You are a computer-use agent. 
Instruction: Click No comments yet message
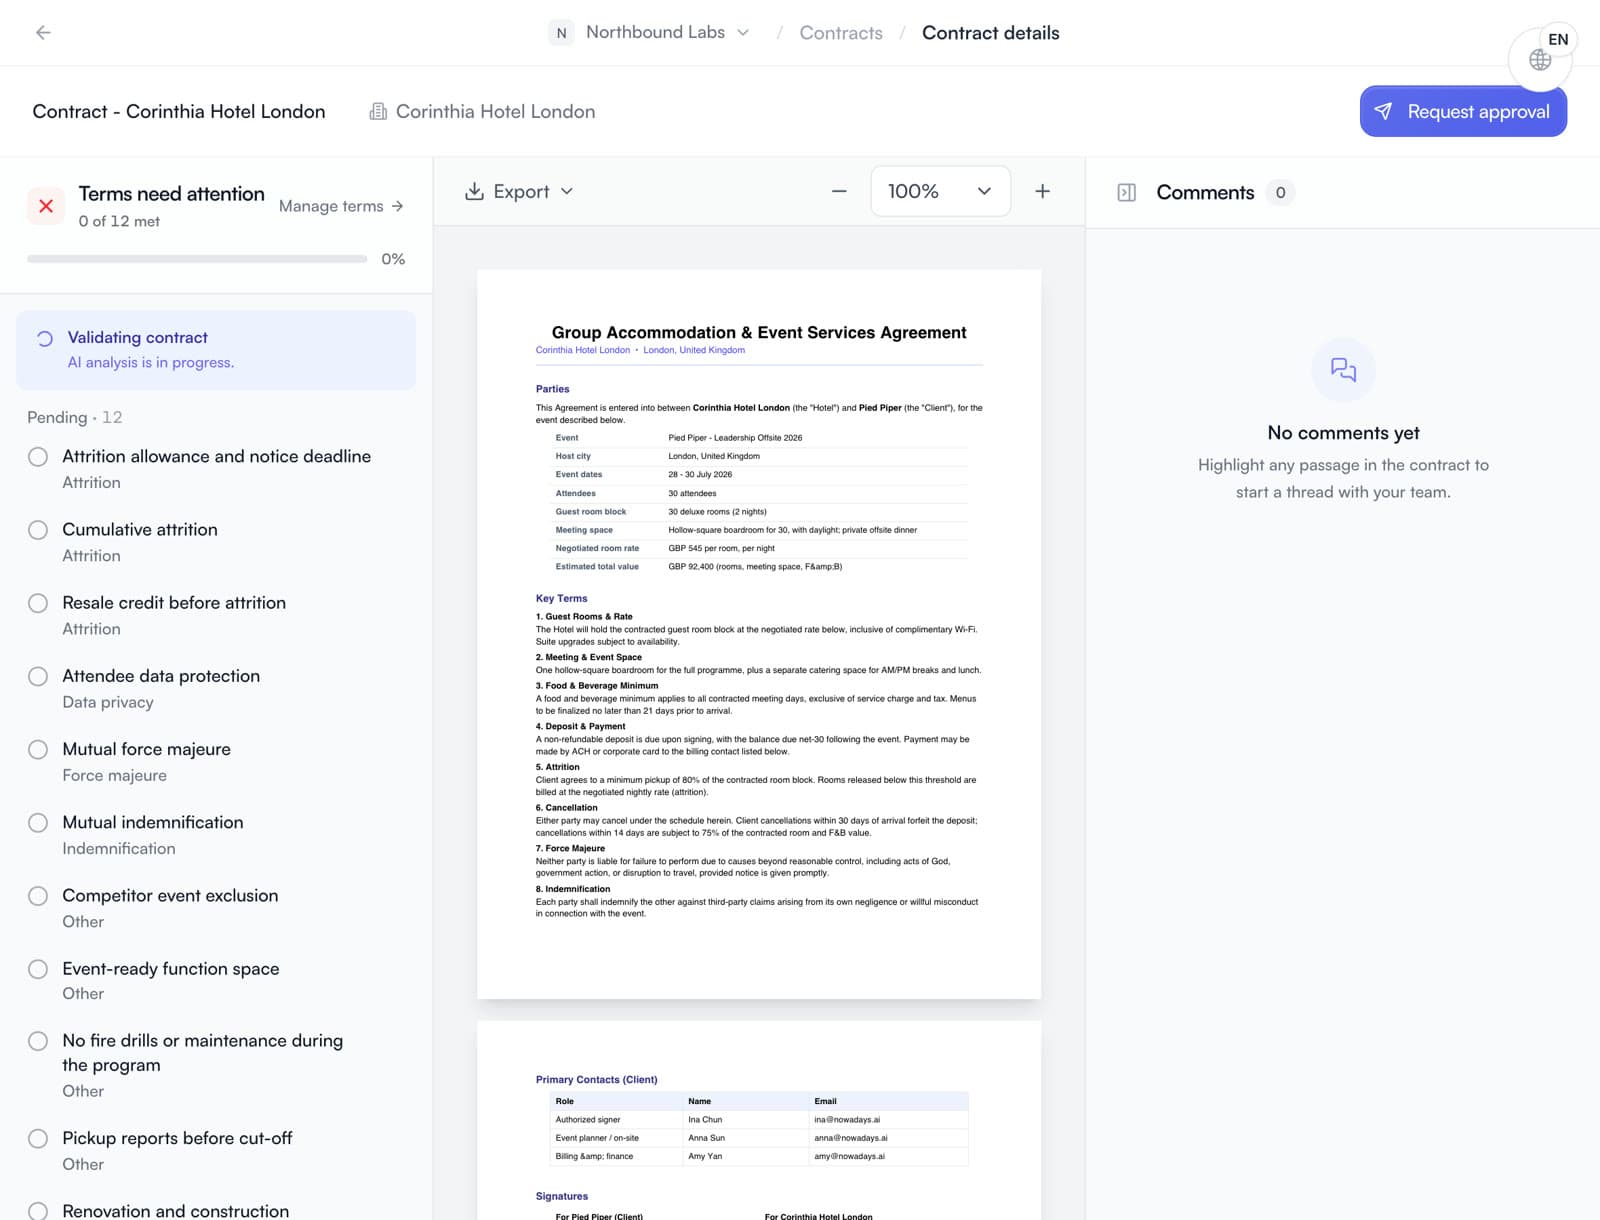tap(1343, 433)
